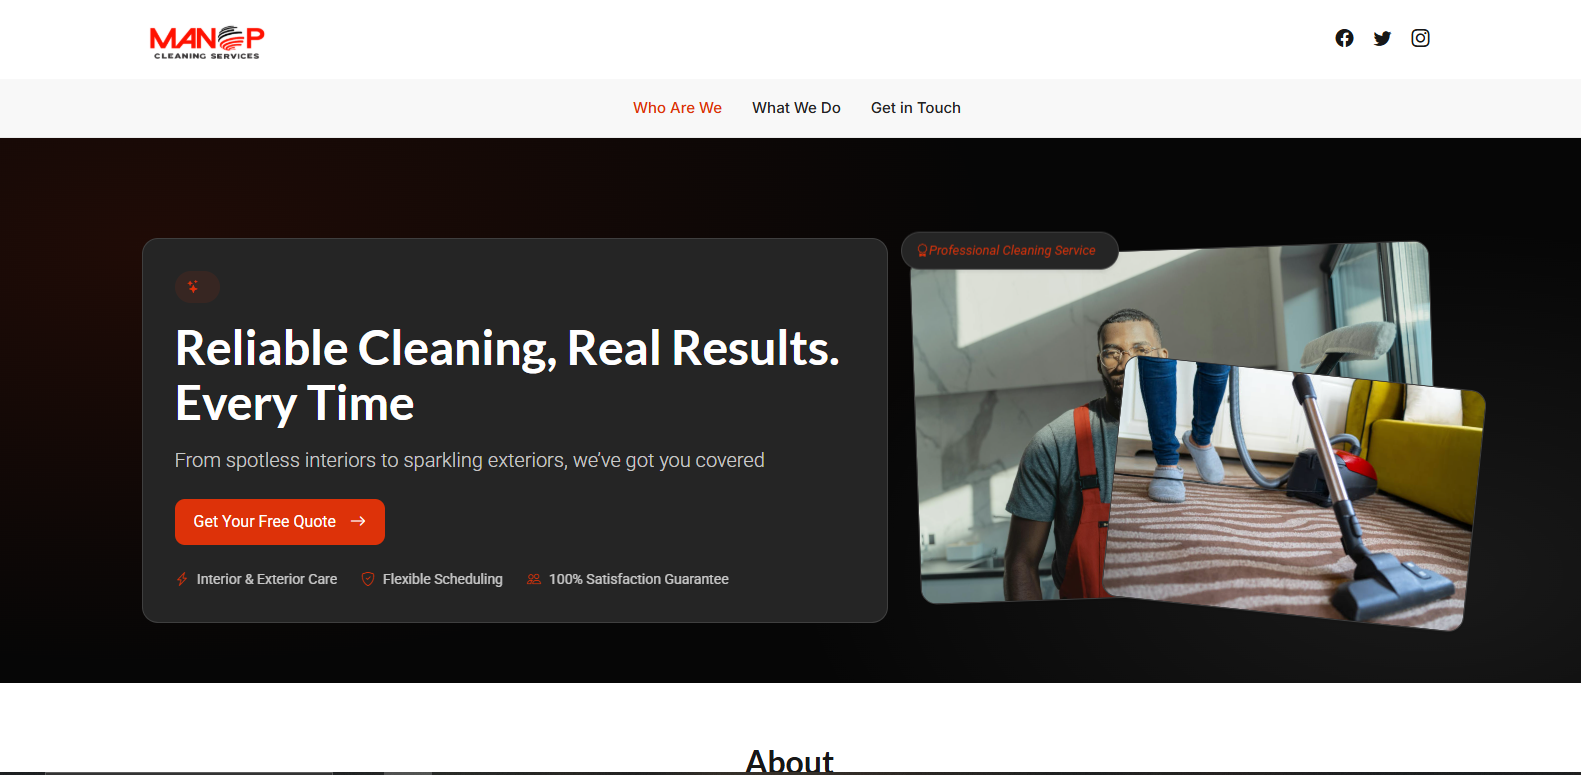Click the MANOP Cleaning Services logo
The width and height of the screenshot is (1581, 775).
point(207,43)
